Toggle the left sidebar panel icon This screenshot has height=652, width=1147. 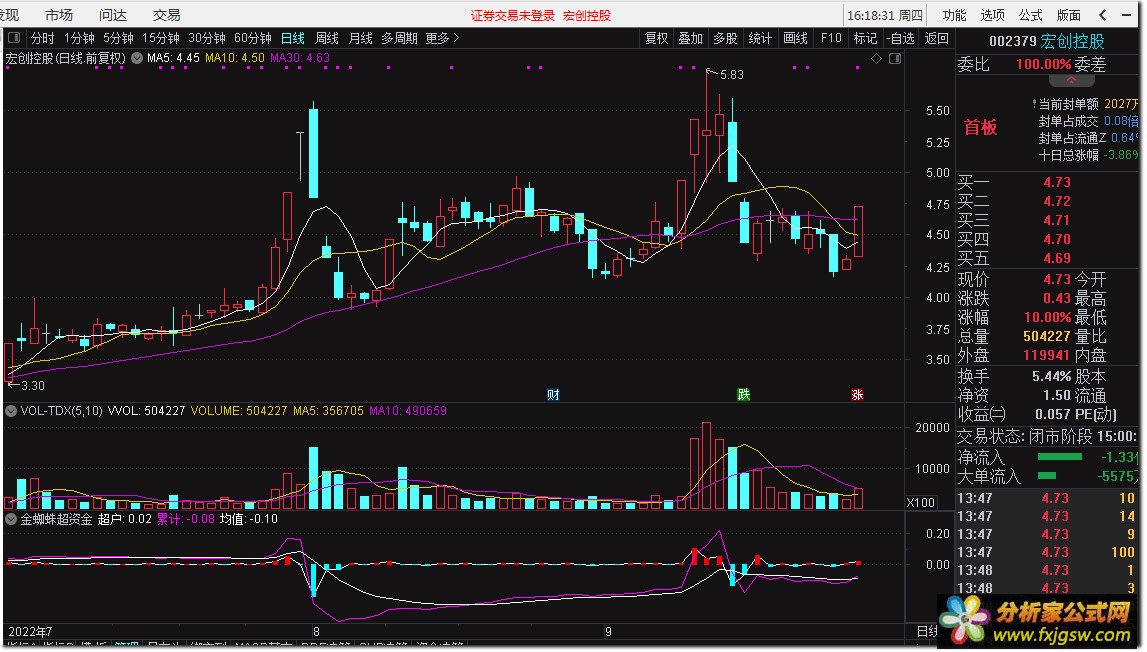coord(14,37)
